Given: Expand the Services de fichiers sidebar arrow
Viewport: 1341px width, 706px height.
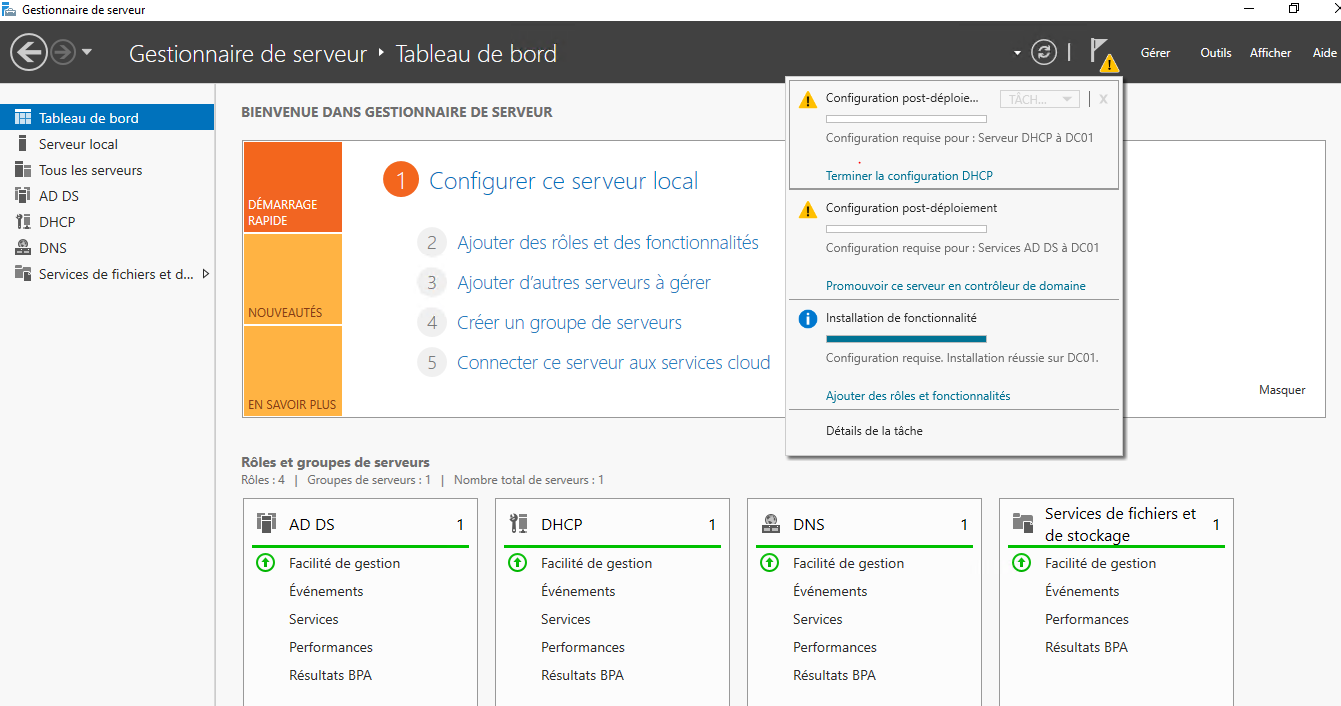Looking at the screenshot, I should point(206,274).
